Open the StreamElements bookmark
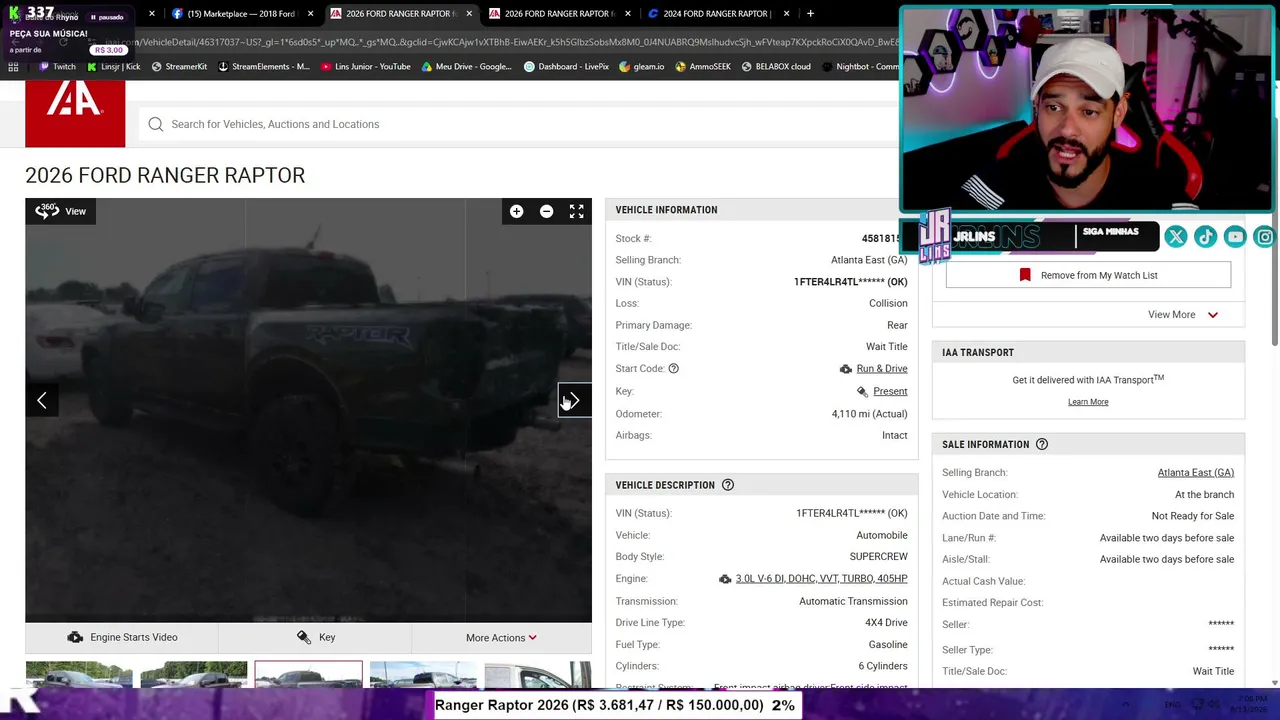The width and height of the screenshot is (1280, 720). 264,67
